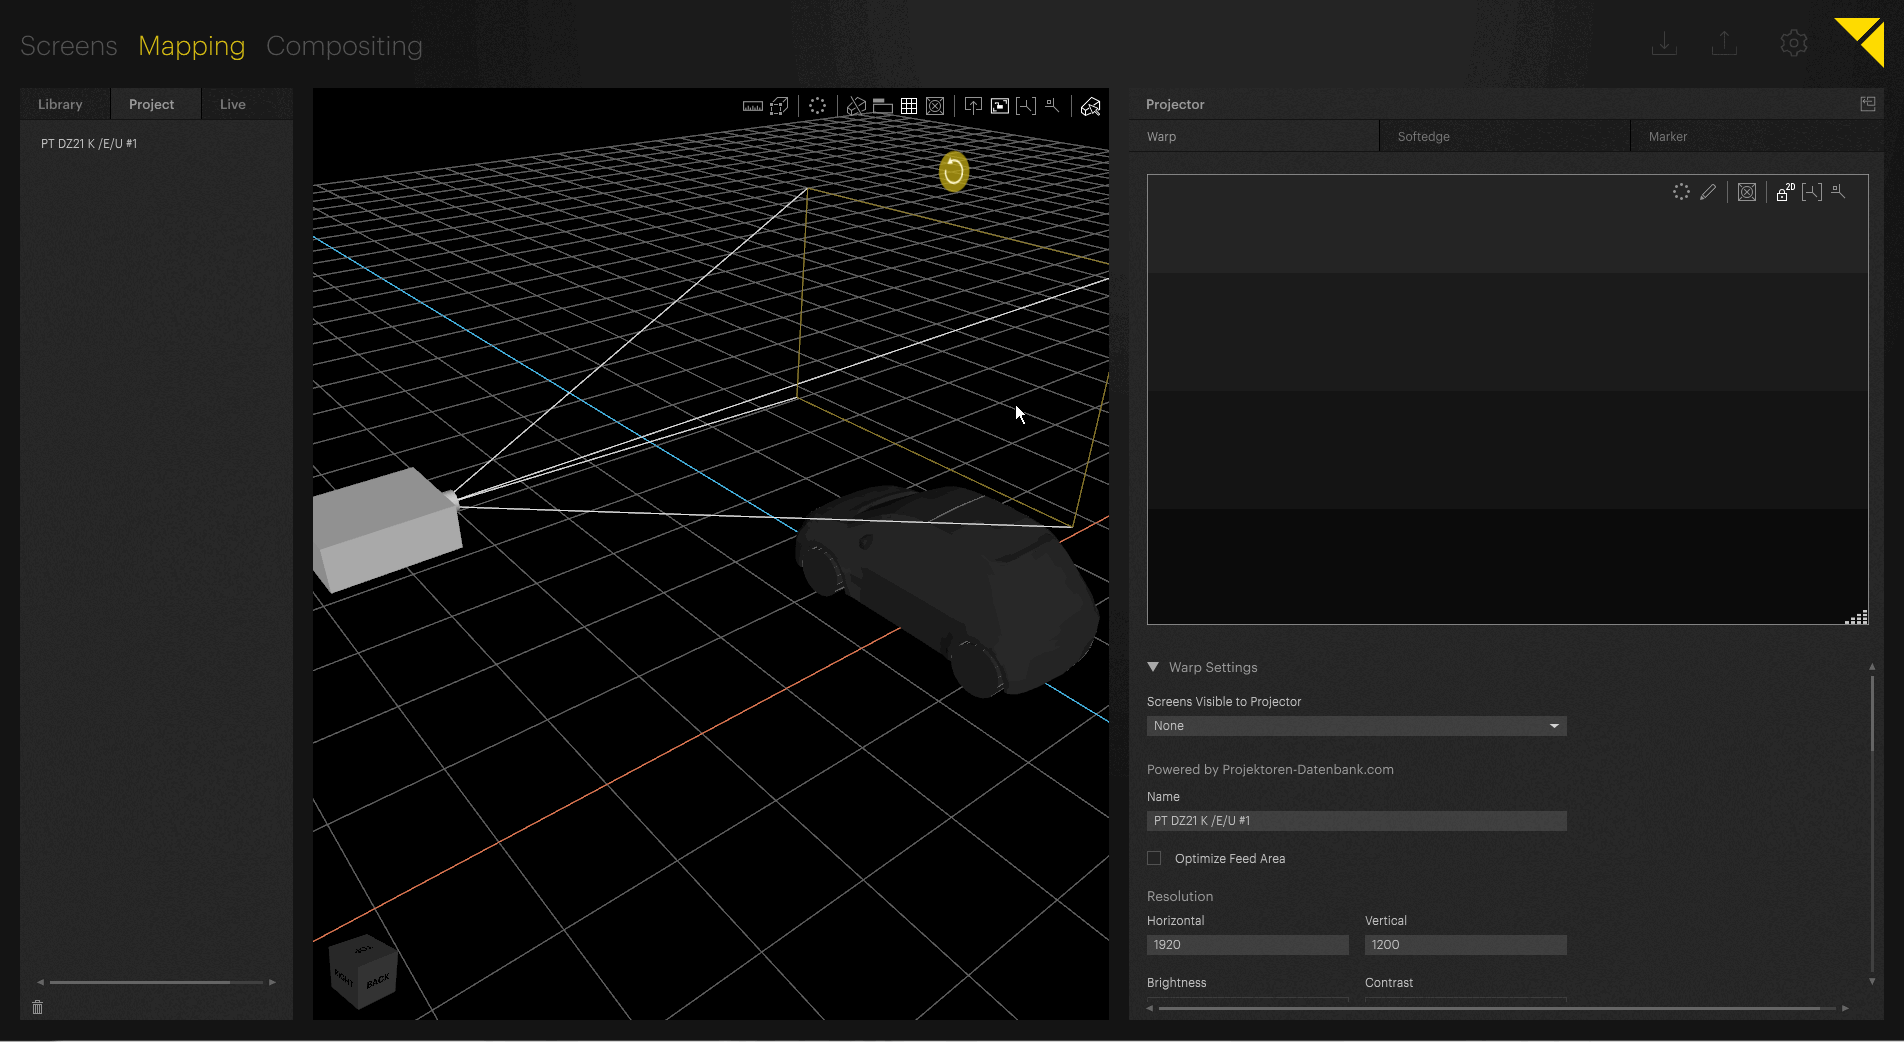Click the projector with cursor icon in the viewport
1904x1042 pixels.
tap(1091, 106)
